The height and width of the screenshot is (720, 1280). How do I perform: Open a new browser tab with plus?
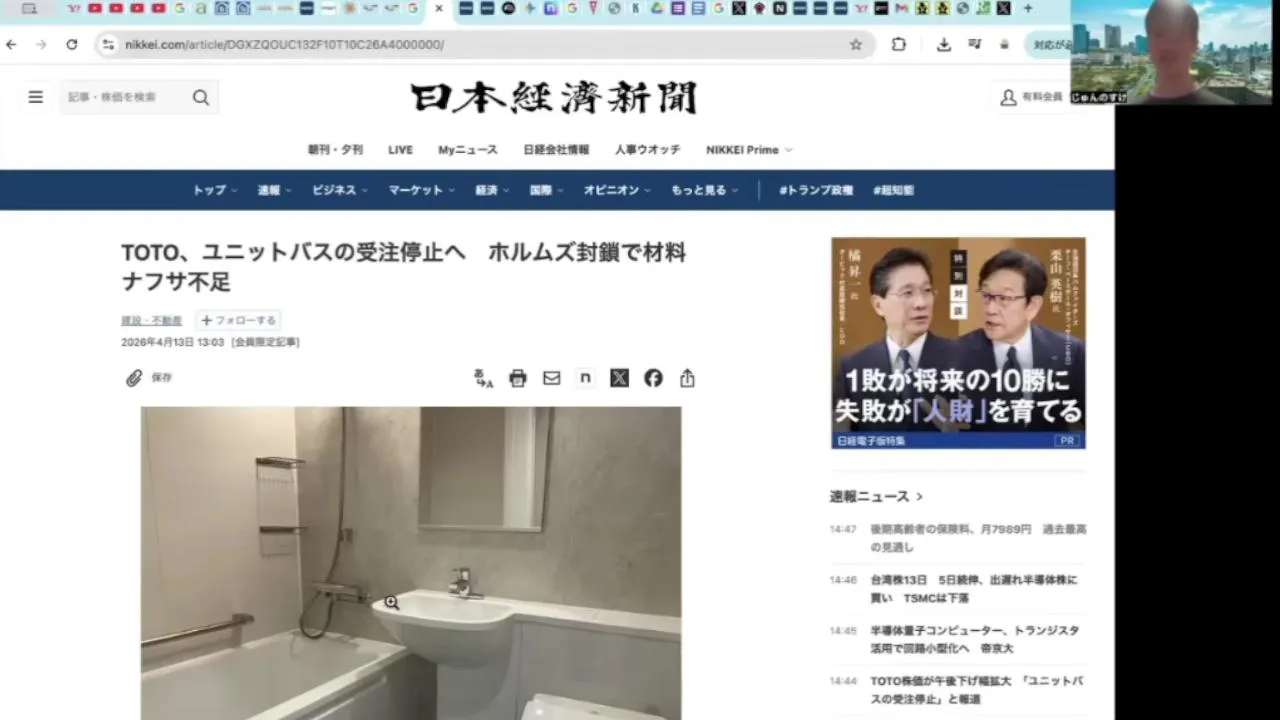pyautogui.click(x=1028, y=8)
